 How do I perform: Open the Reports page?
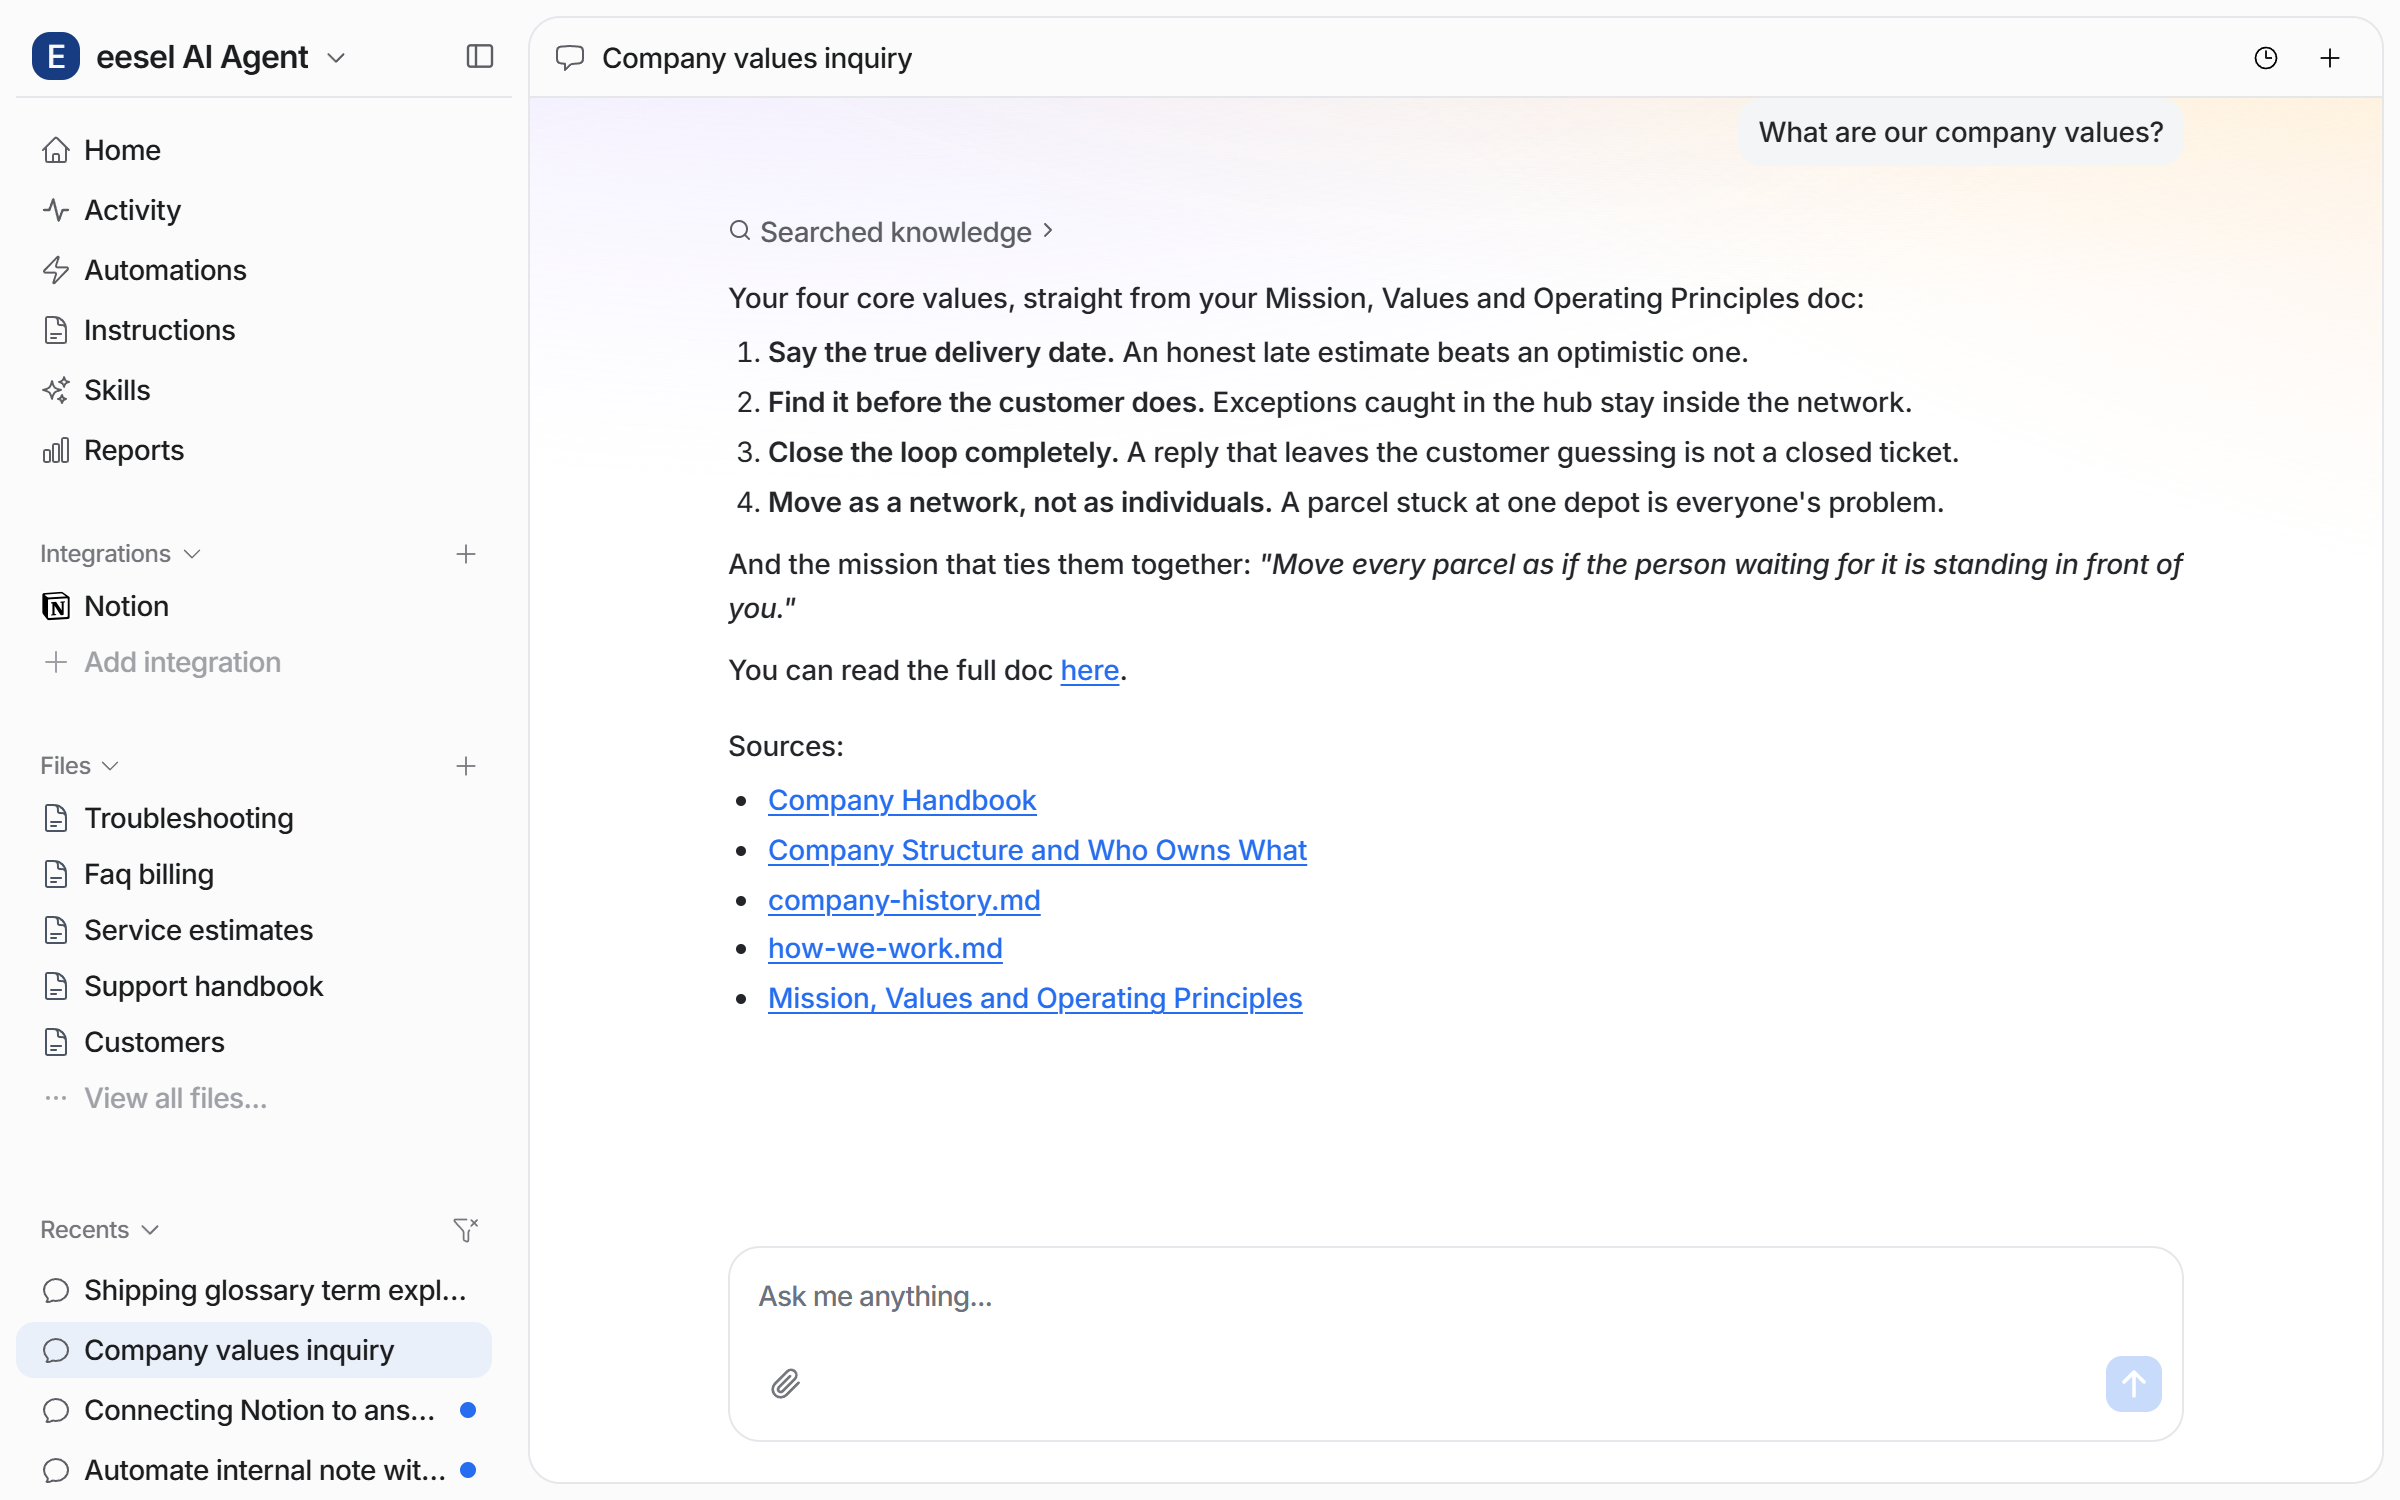tap(254, 450)
